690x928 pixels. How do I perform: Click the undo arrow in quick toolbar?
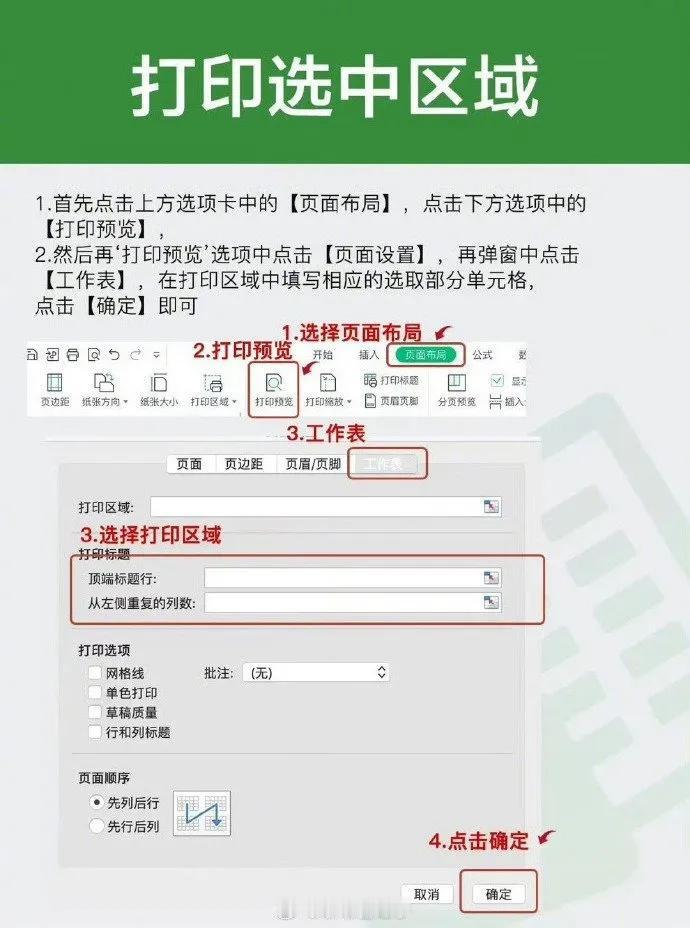[x=114, y=355]
